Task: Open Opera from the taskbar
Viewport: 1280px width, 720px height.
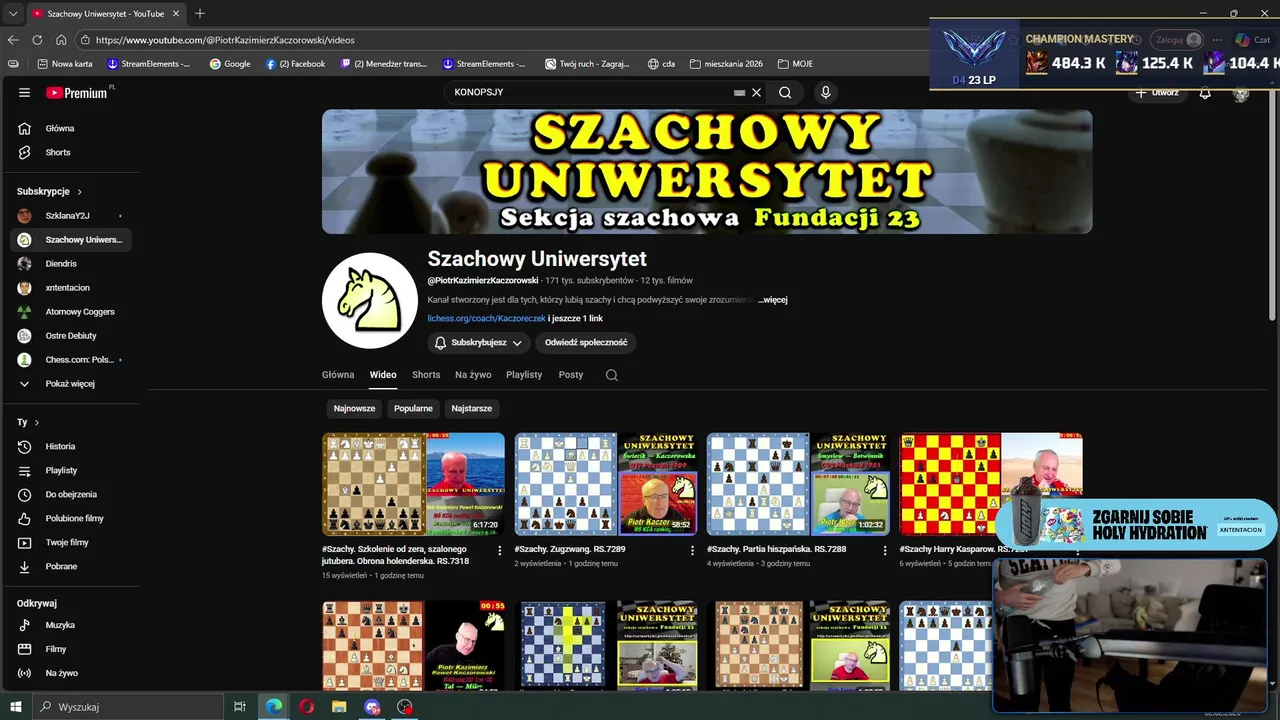Action: pyautogui.click(x=306, y=706)
